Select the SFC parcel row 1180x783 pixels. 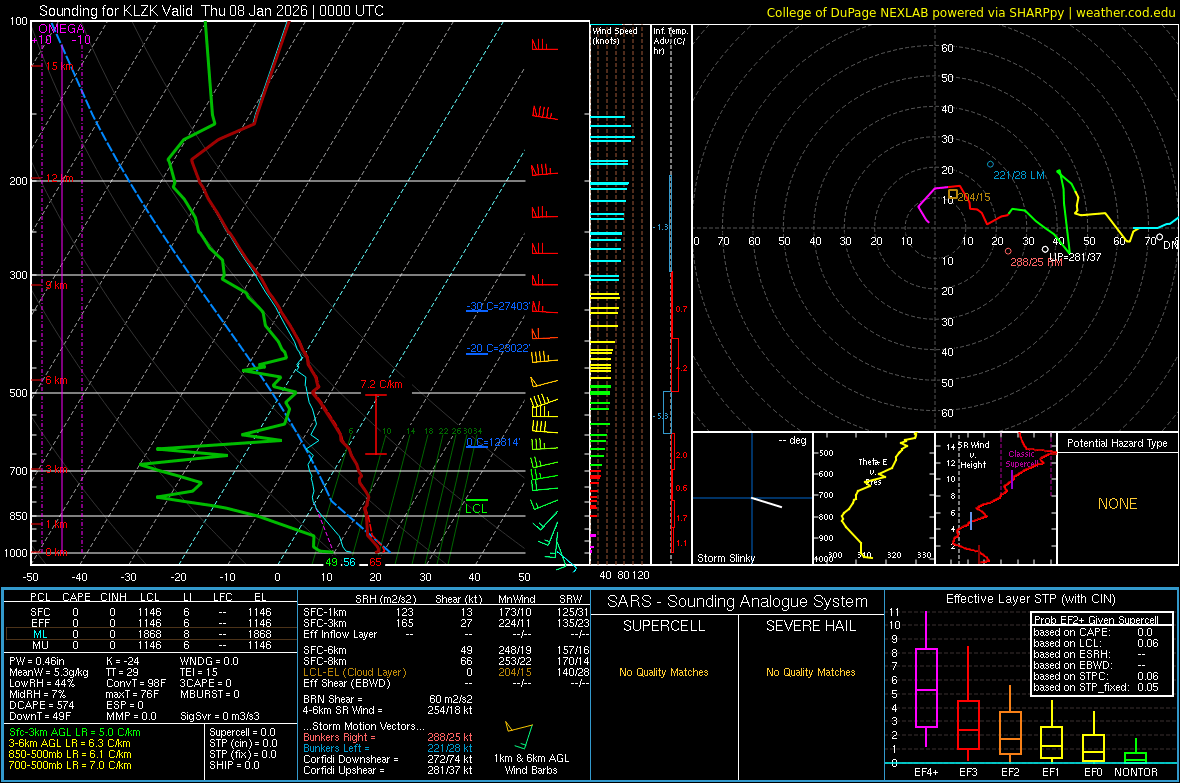pos(151,612)
